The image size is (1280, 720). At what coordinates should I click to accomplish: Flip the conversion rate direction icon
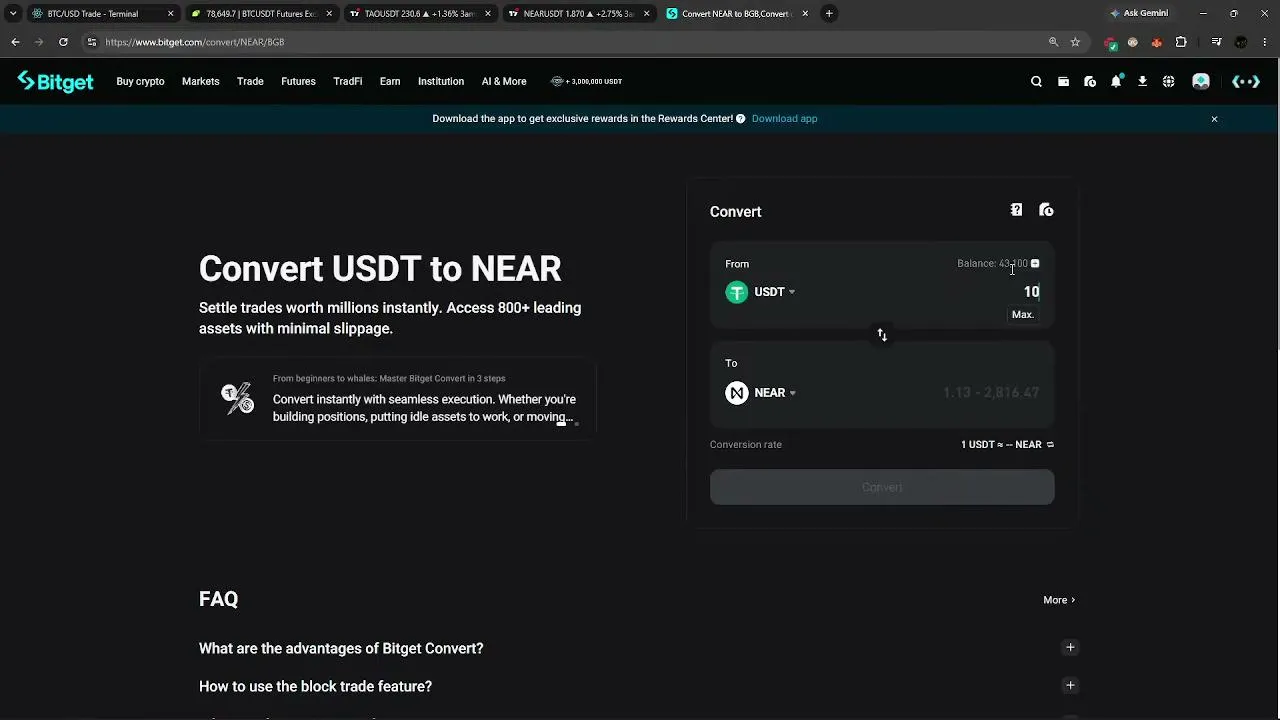(1050, 445)
